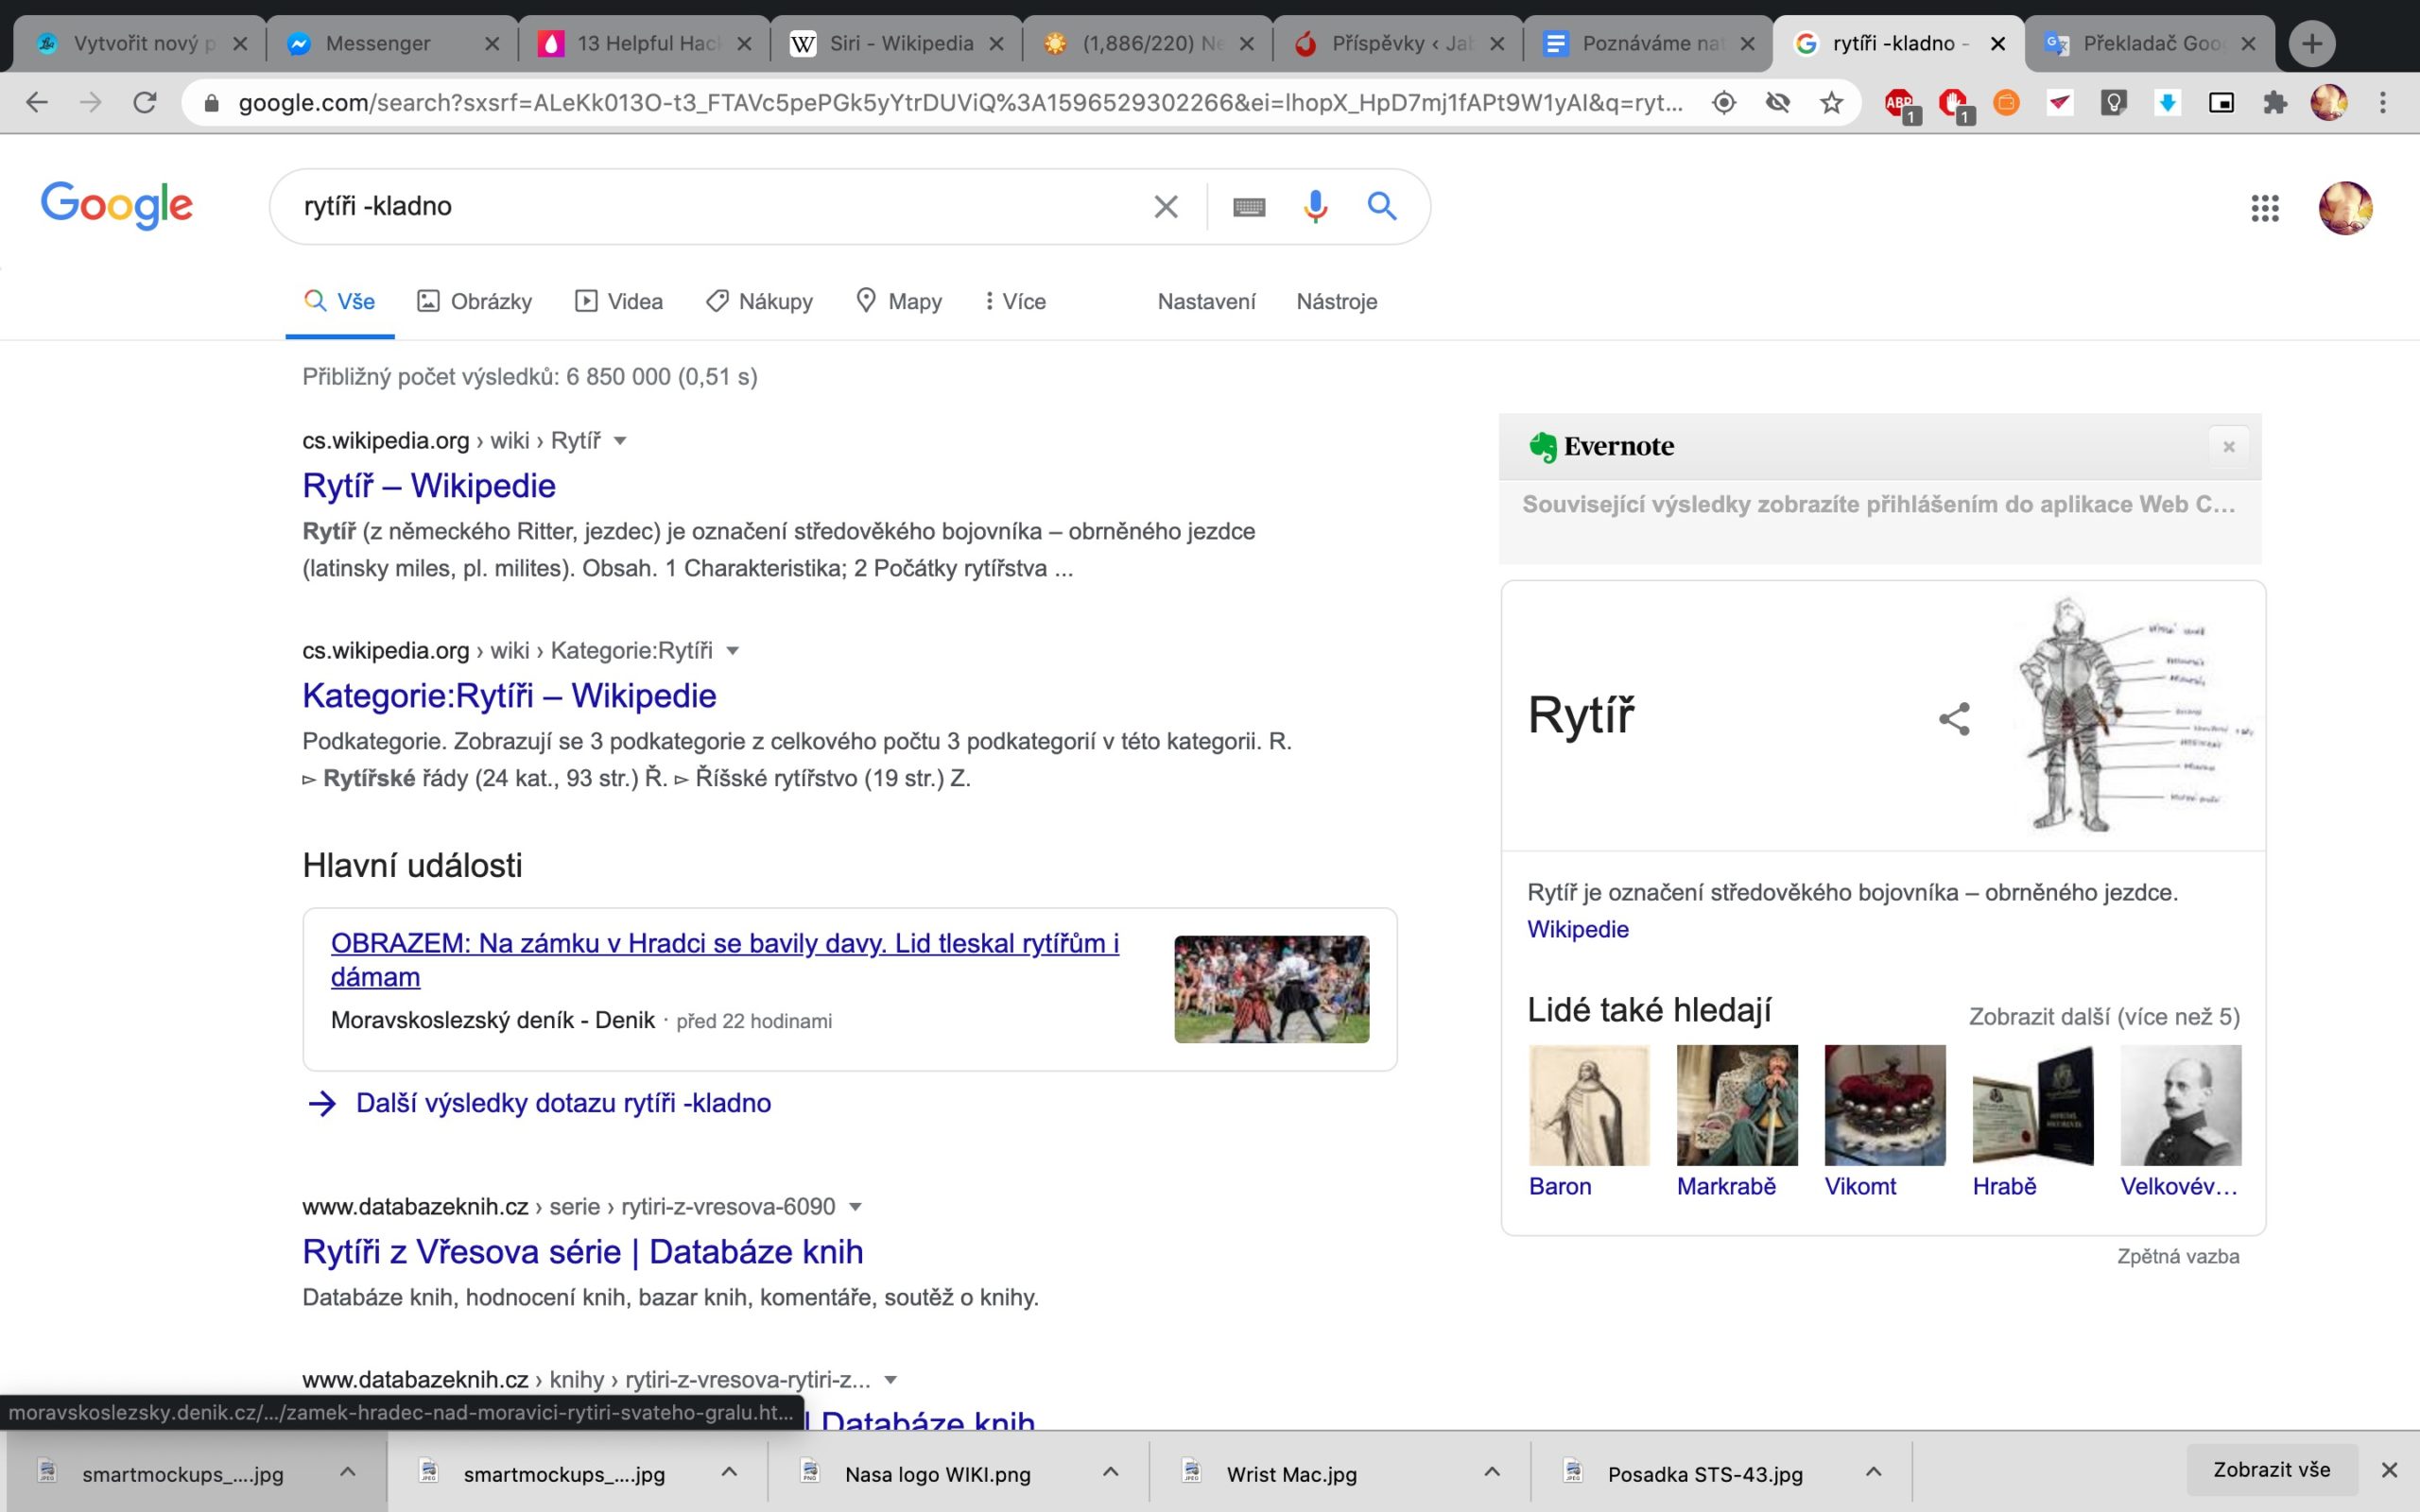The height and width of the screenshot is (1512, 2420).
Task: Expand the dropdown arrow next to Kategorie:Rytíři result
Action: (733, 650)
